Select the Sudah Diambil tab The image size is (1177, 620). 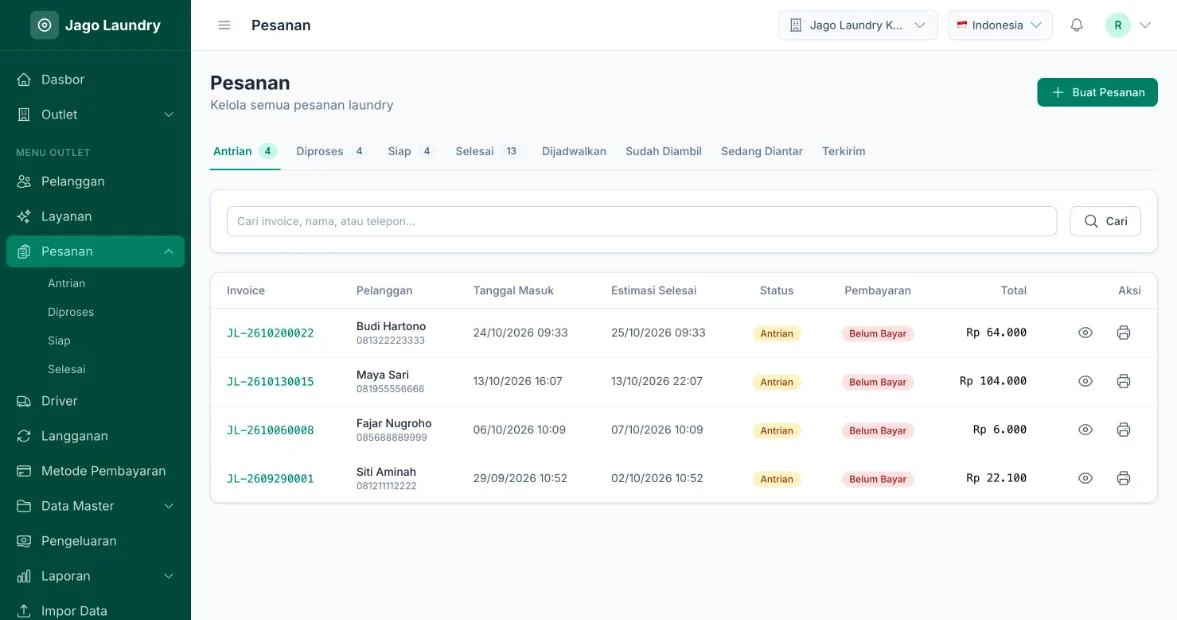click(664, 151)
